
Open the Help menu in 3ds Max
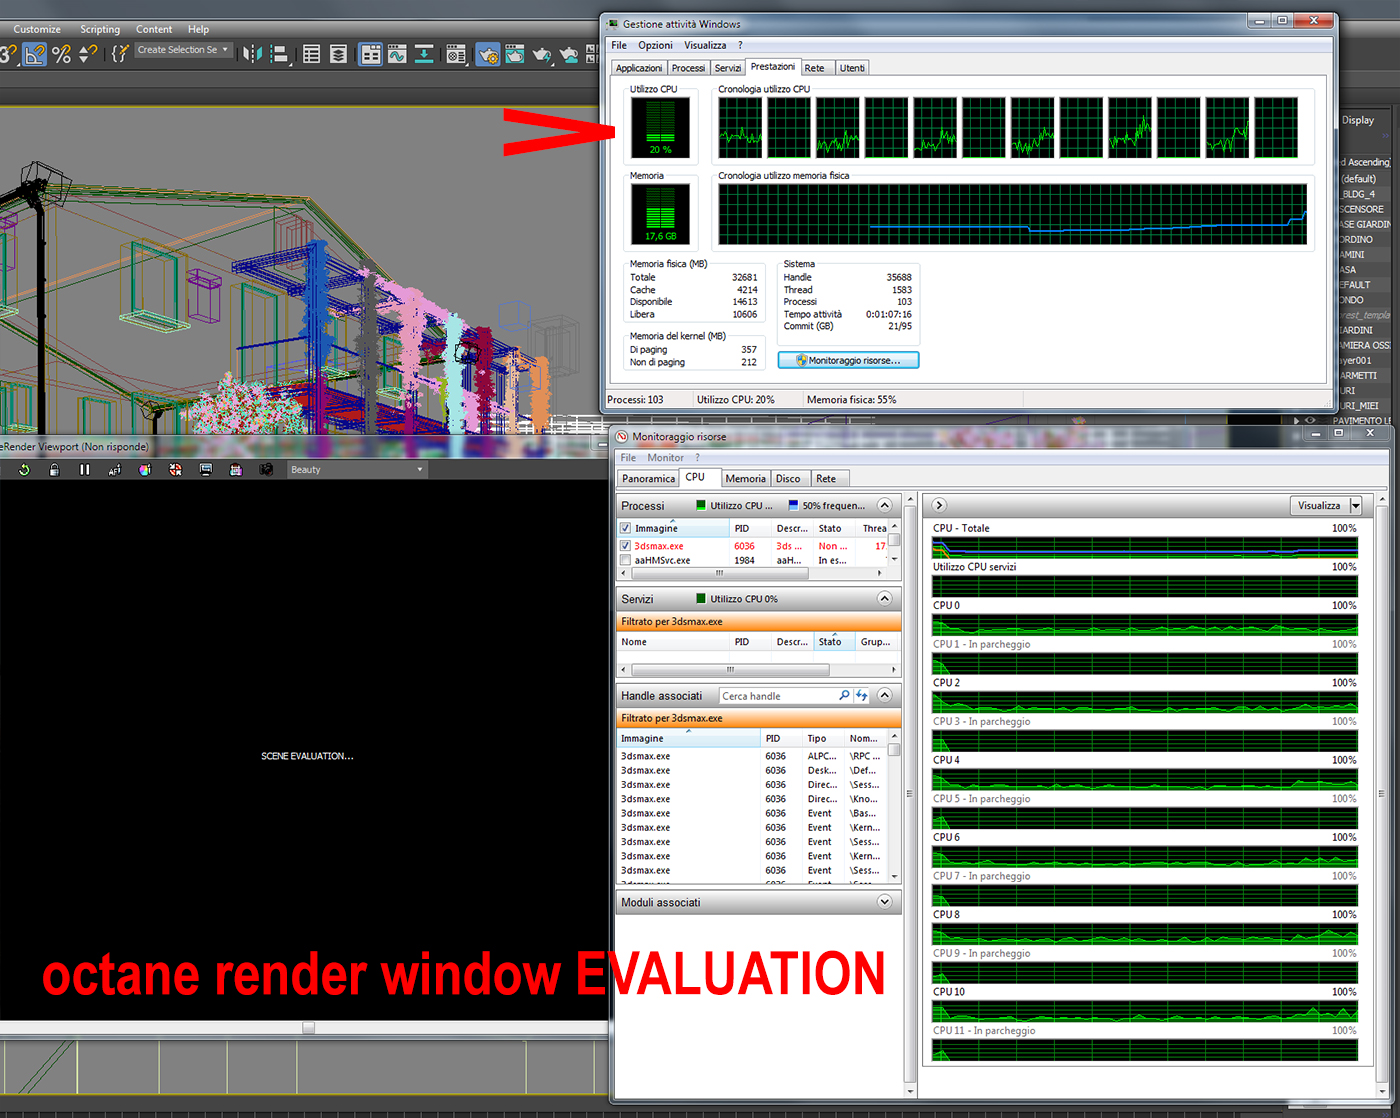(x=199, y=30)
